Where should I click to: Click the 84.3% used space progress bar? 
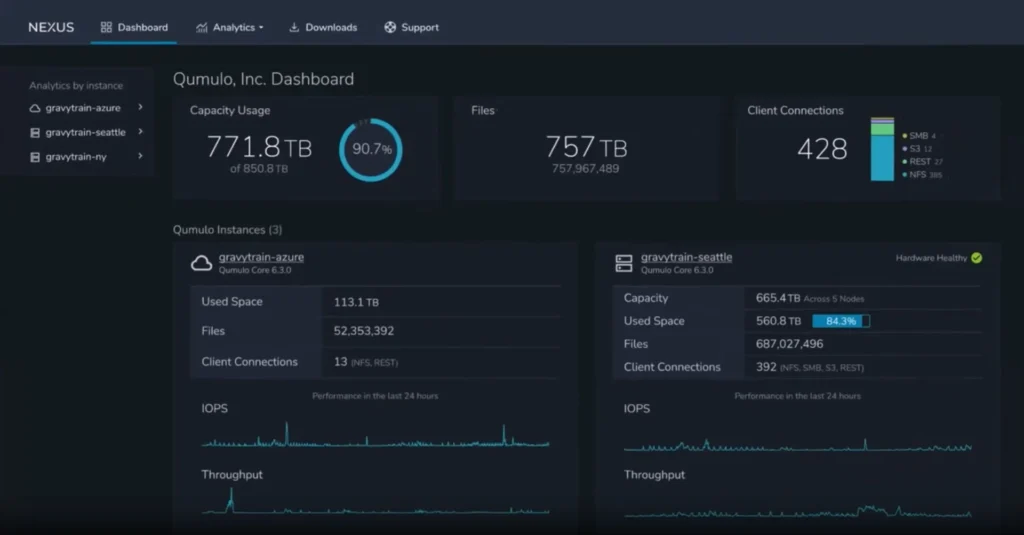click(840, 321)
